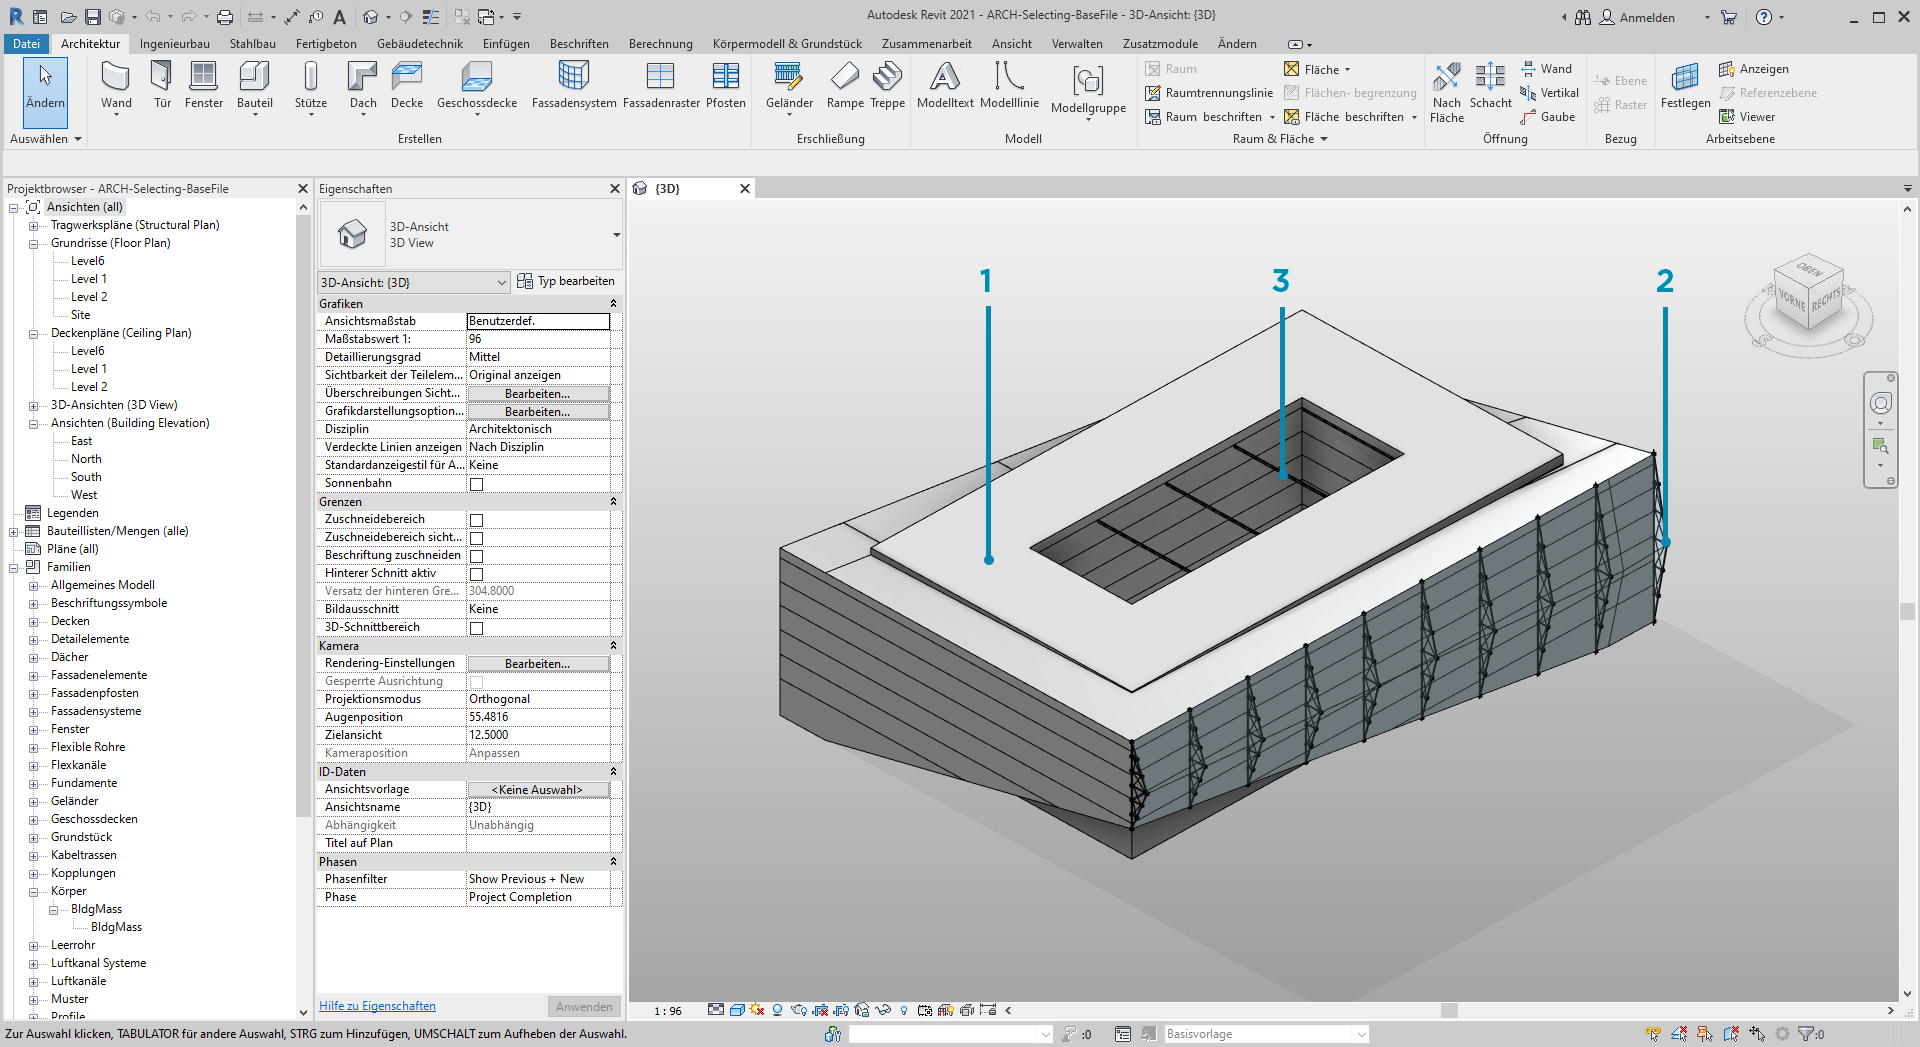Open the Hilfe zu Eigenschaften link
1920x1047 pixels.
click(377, 1006)
